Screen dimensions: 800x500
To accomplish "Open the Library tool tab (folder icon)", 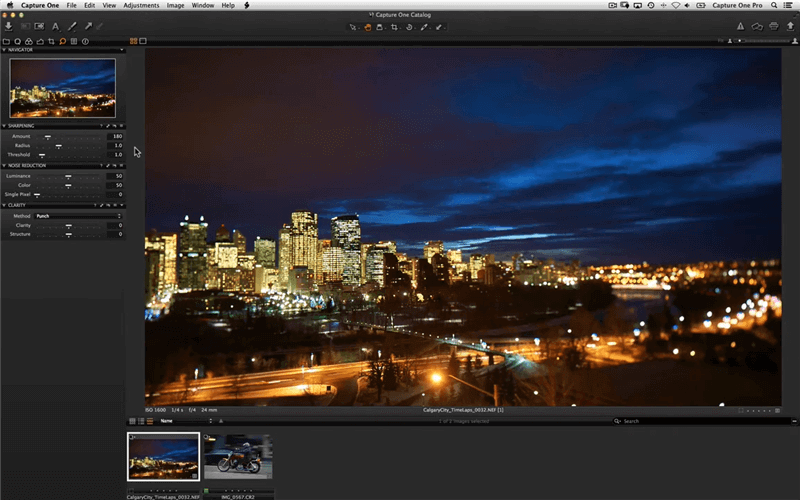I will click(x=6, y=41).
